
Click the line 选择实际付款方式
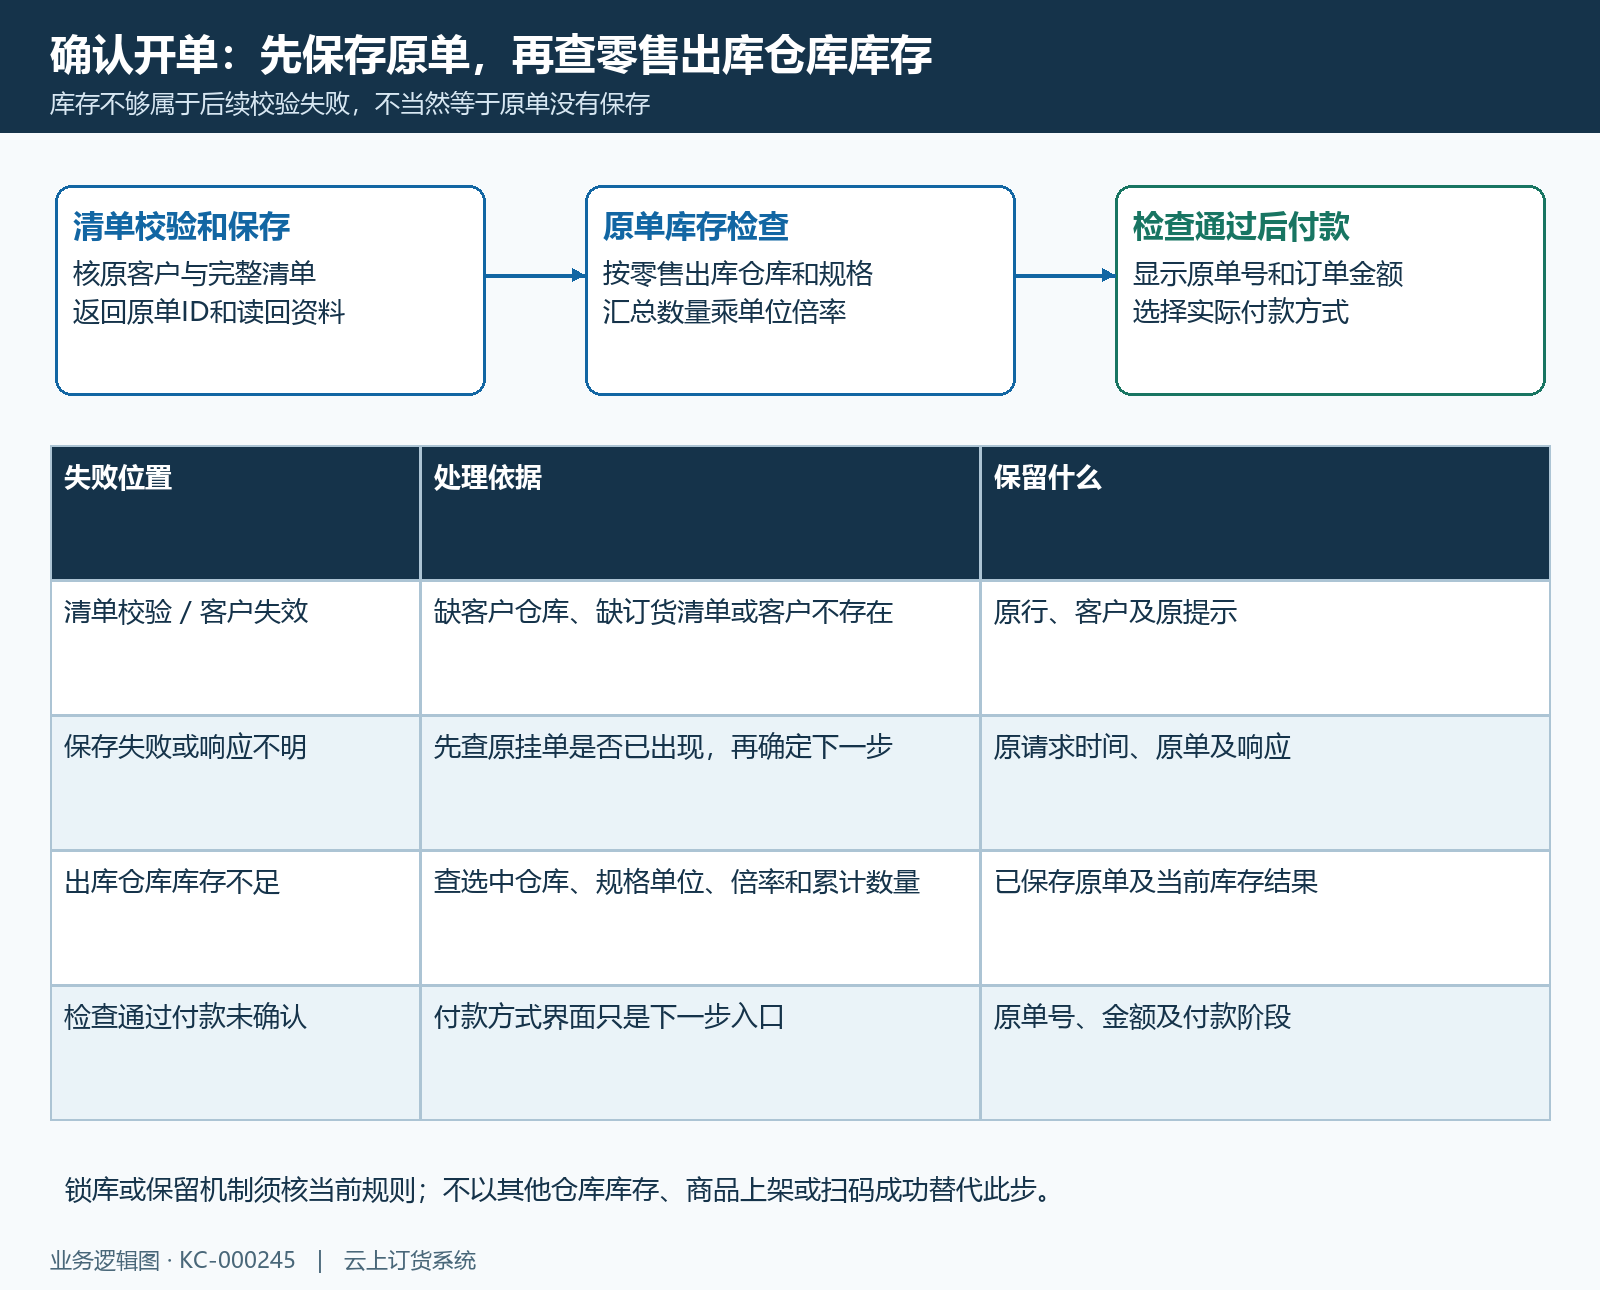tap(1240, 312)
